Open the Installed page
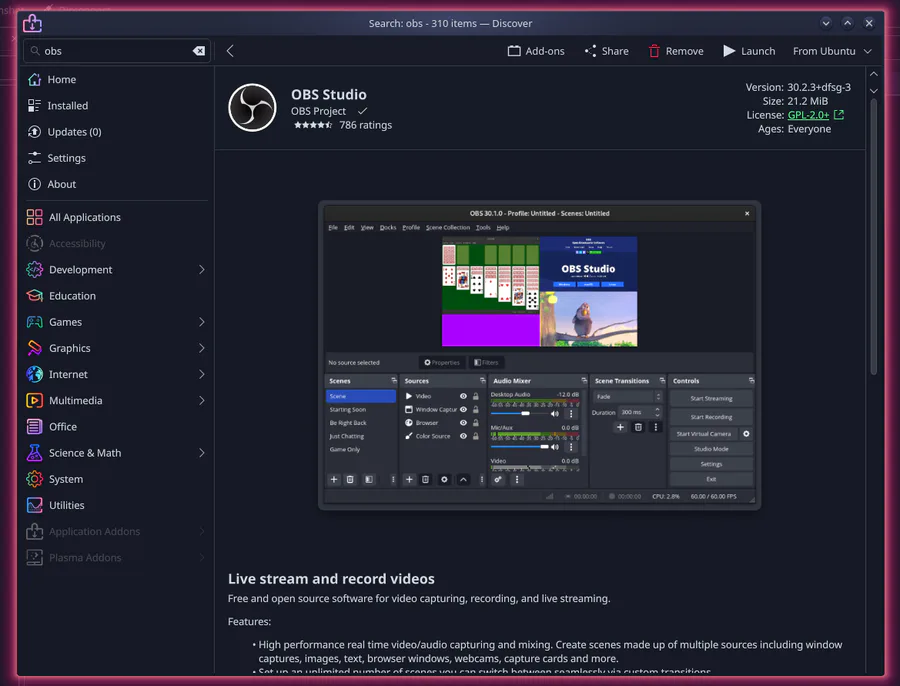The width and height of the screenshot is (900, 686). point(115,106)
